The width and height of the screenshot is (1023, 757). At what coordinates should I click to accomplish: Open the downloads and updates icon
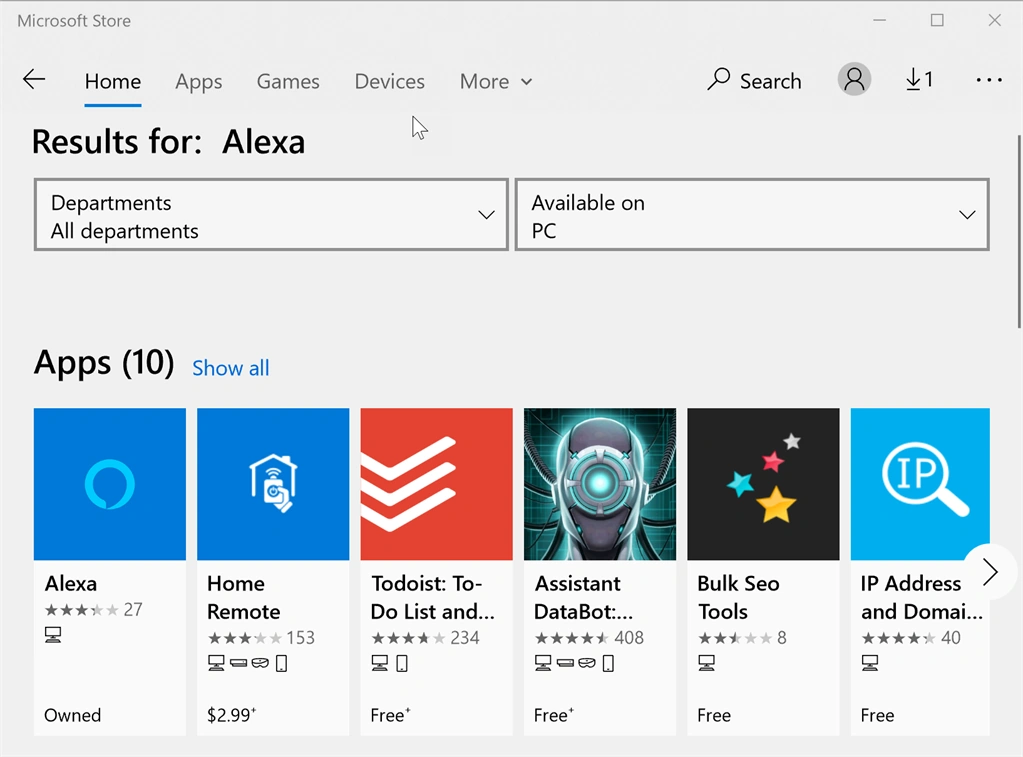click(x=919, y=80)
